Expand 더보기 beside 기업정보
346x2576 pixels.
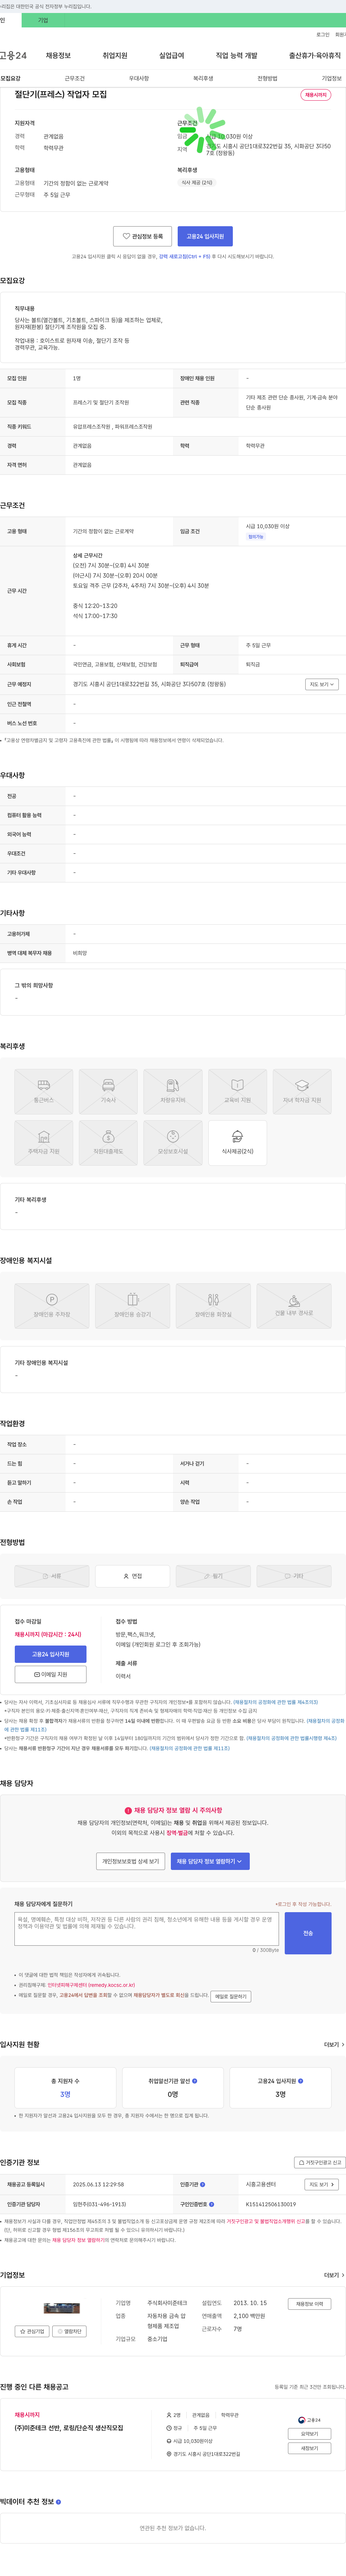click(x=334, y=2275)
